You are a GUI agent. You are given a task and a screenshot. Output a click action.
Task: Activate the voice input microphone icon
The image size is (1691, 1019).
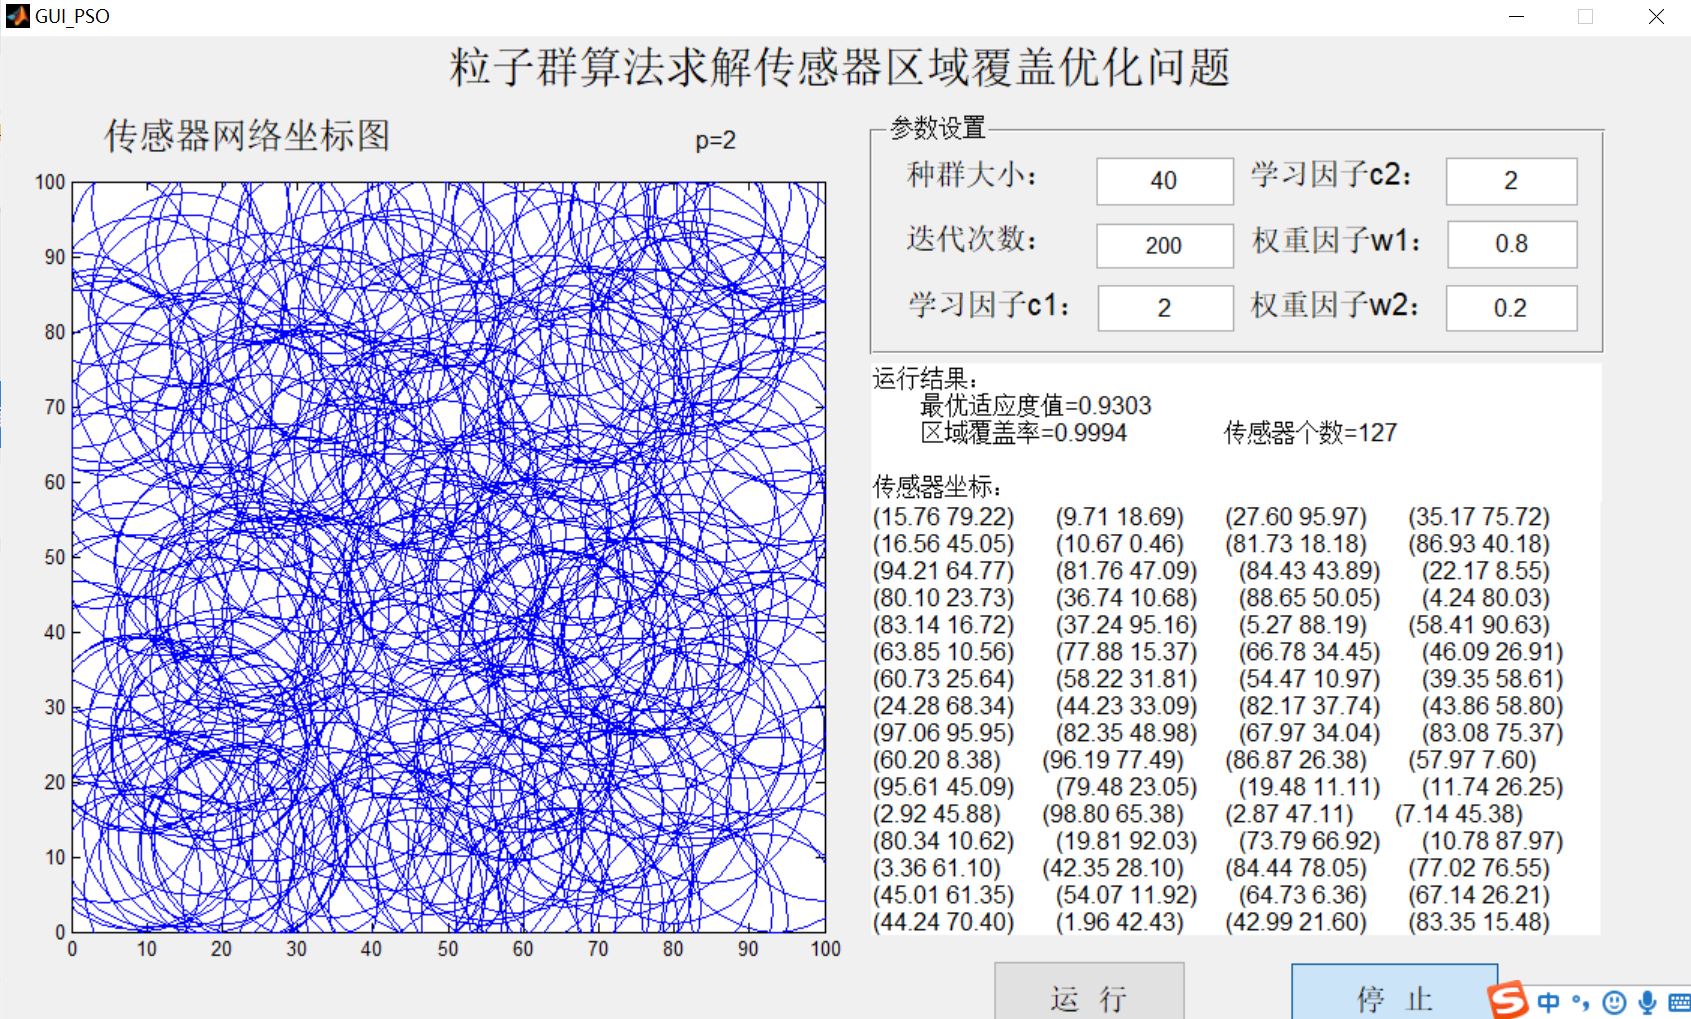1647,1001
